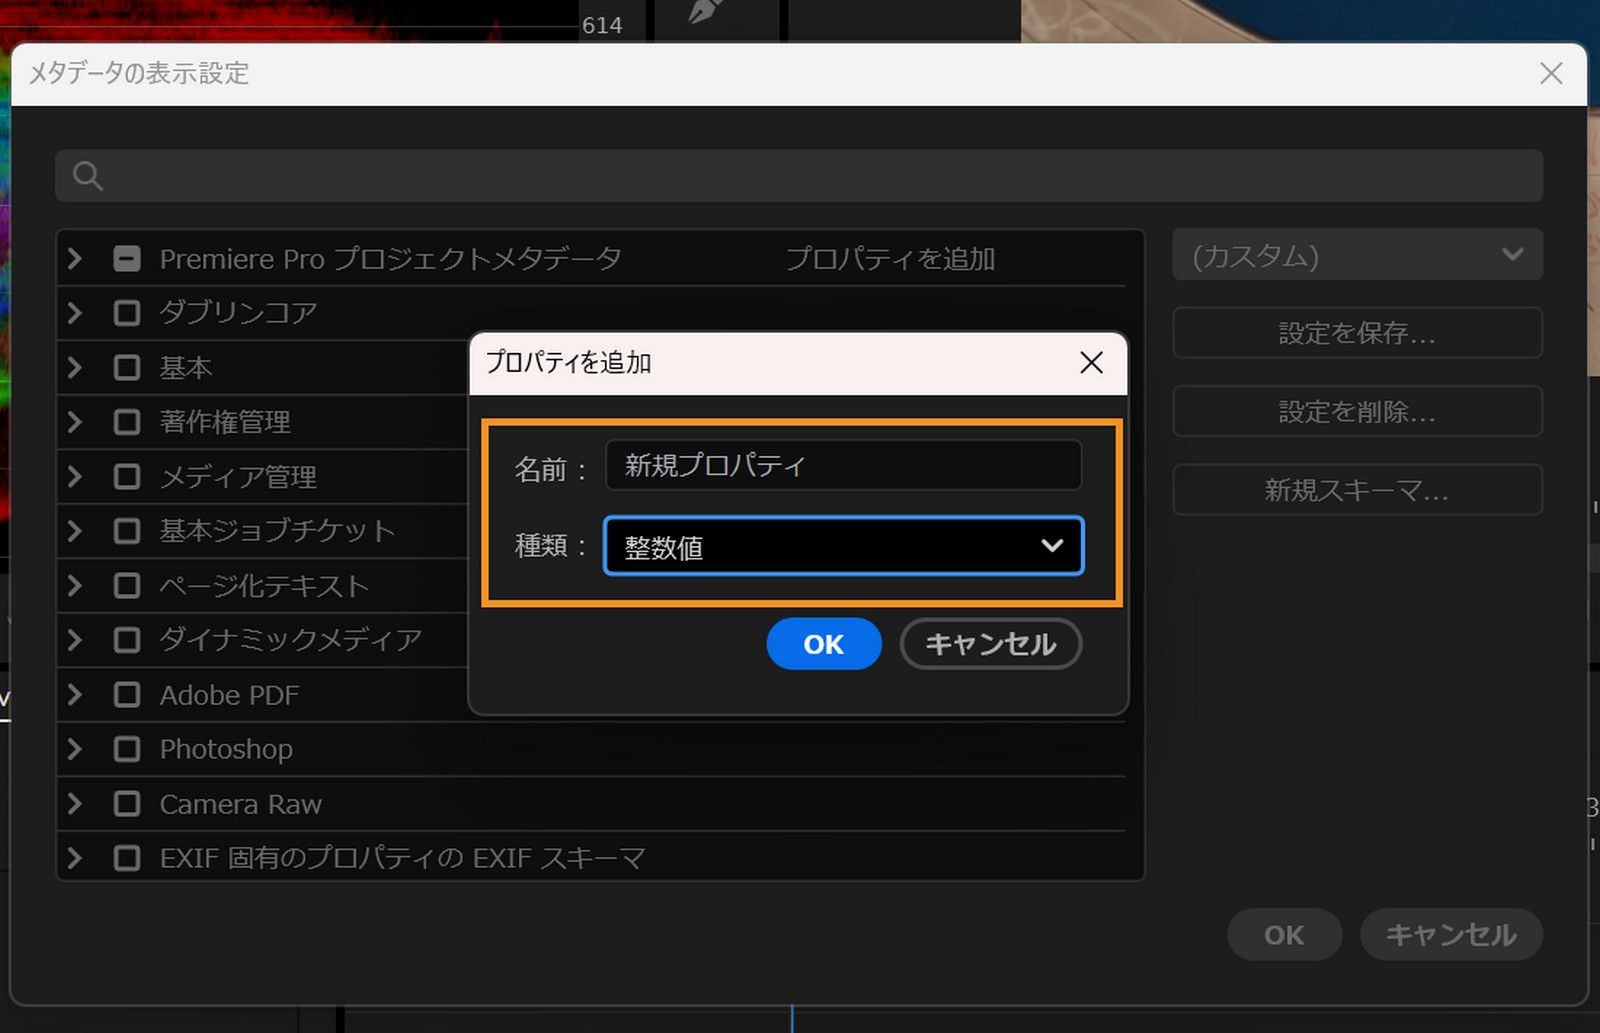
Task: Click the プロパティを追加 link
Action: [890, 258]
